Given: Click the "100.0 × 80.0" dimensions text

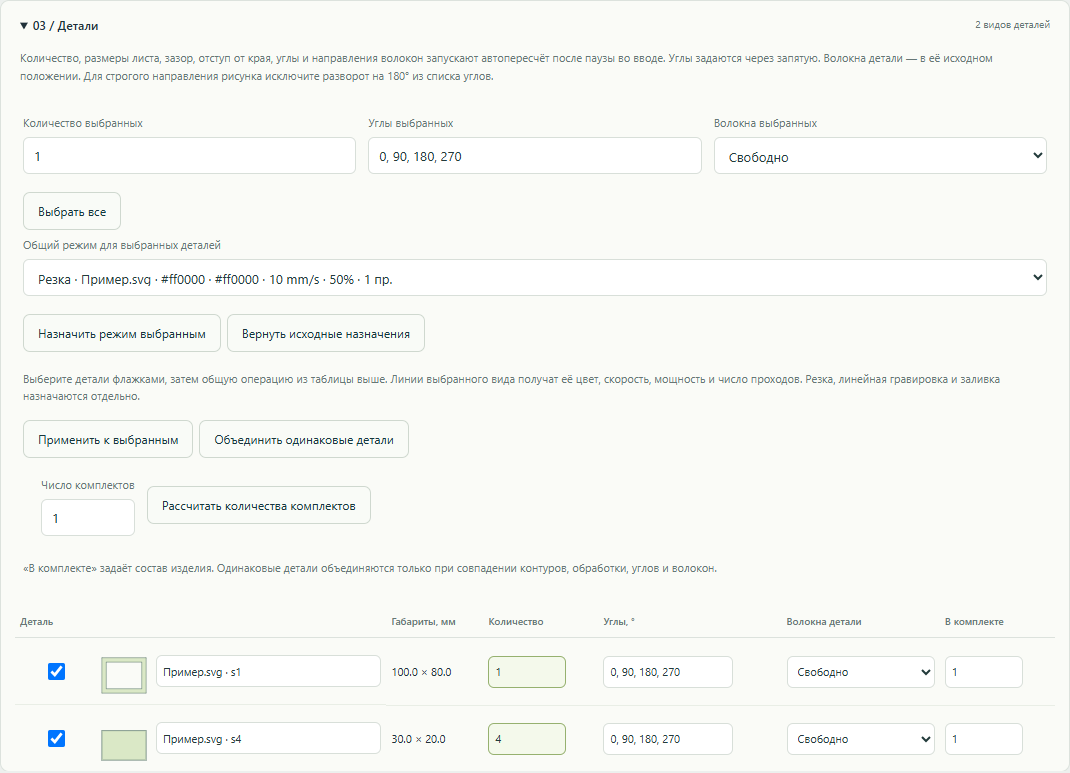Looking at the screenshot, I should click(x=421, y=672).
